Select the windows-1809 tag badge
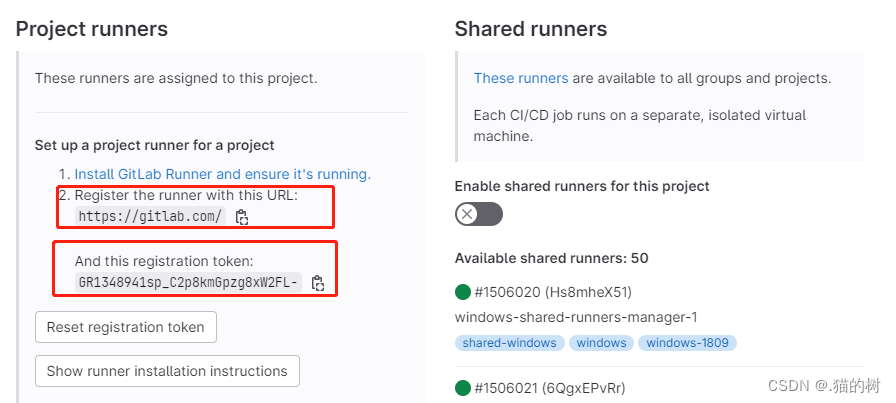This screenshot has height=403, width=896. (687, 343)
